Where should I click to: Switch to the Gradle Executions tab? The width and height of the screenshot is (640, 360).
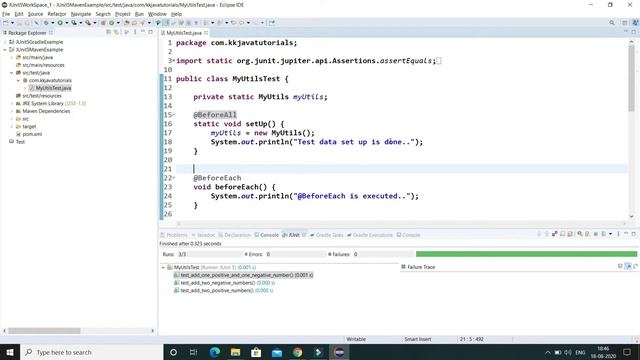(370, 235)
